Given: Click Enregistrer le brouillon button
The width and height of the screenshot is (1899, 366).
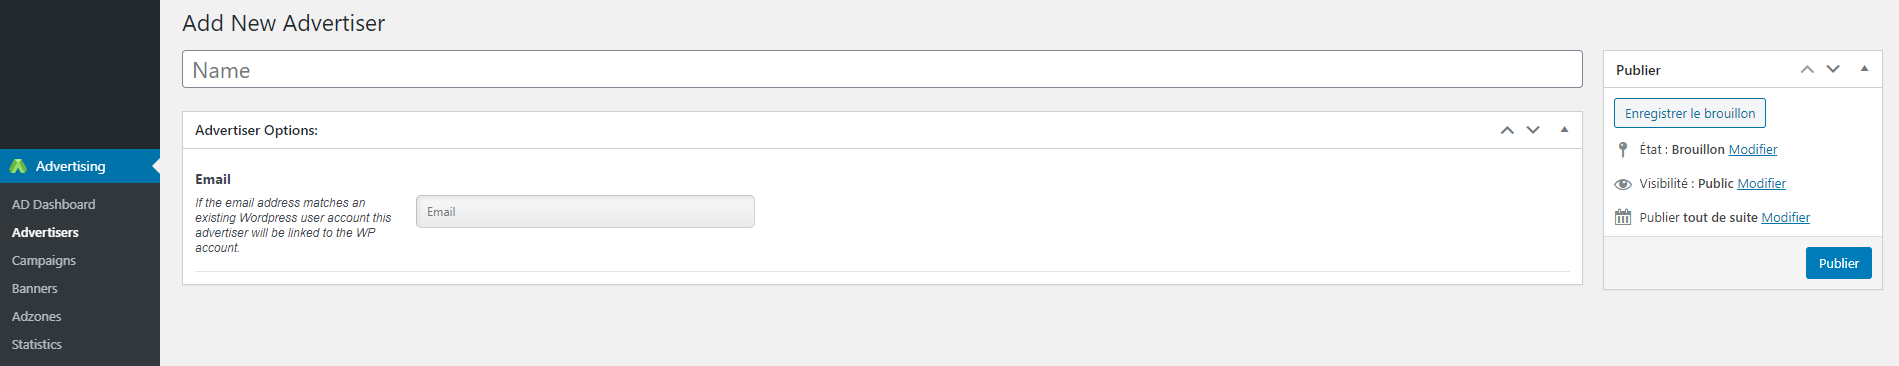Looking at the screenshot, I should click(1690, 113).
